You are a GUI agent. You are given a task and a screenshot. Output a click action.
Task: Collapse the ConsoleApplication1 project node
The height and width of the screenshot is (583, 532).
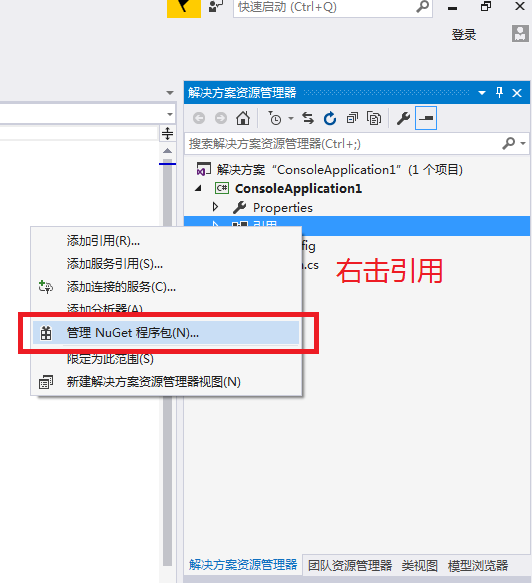point(199,189)
